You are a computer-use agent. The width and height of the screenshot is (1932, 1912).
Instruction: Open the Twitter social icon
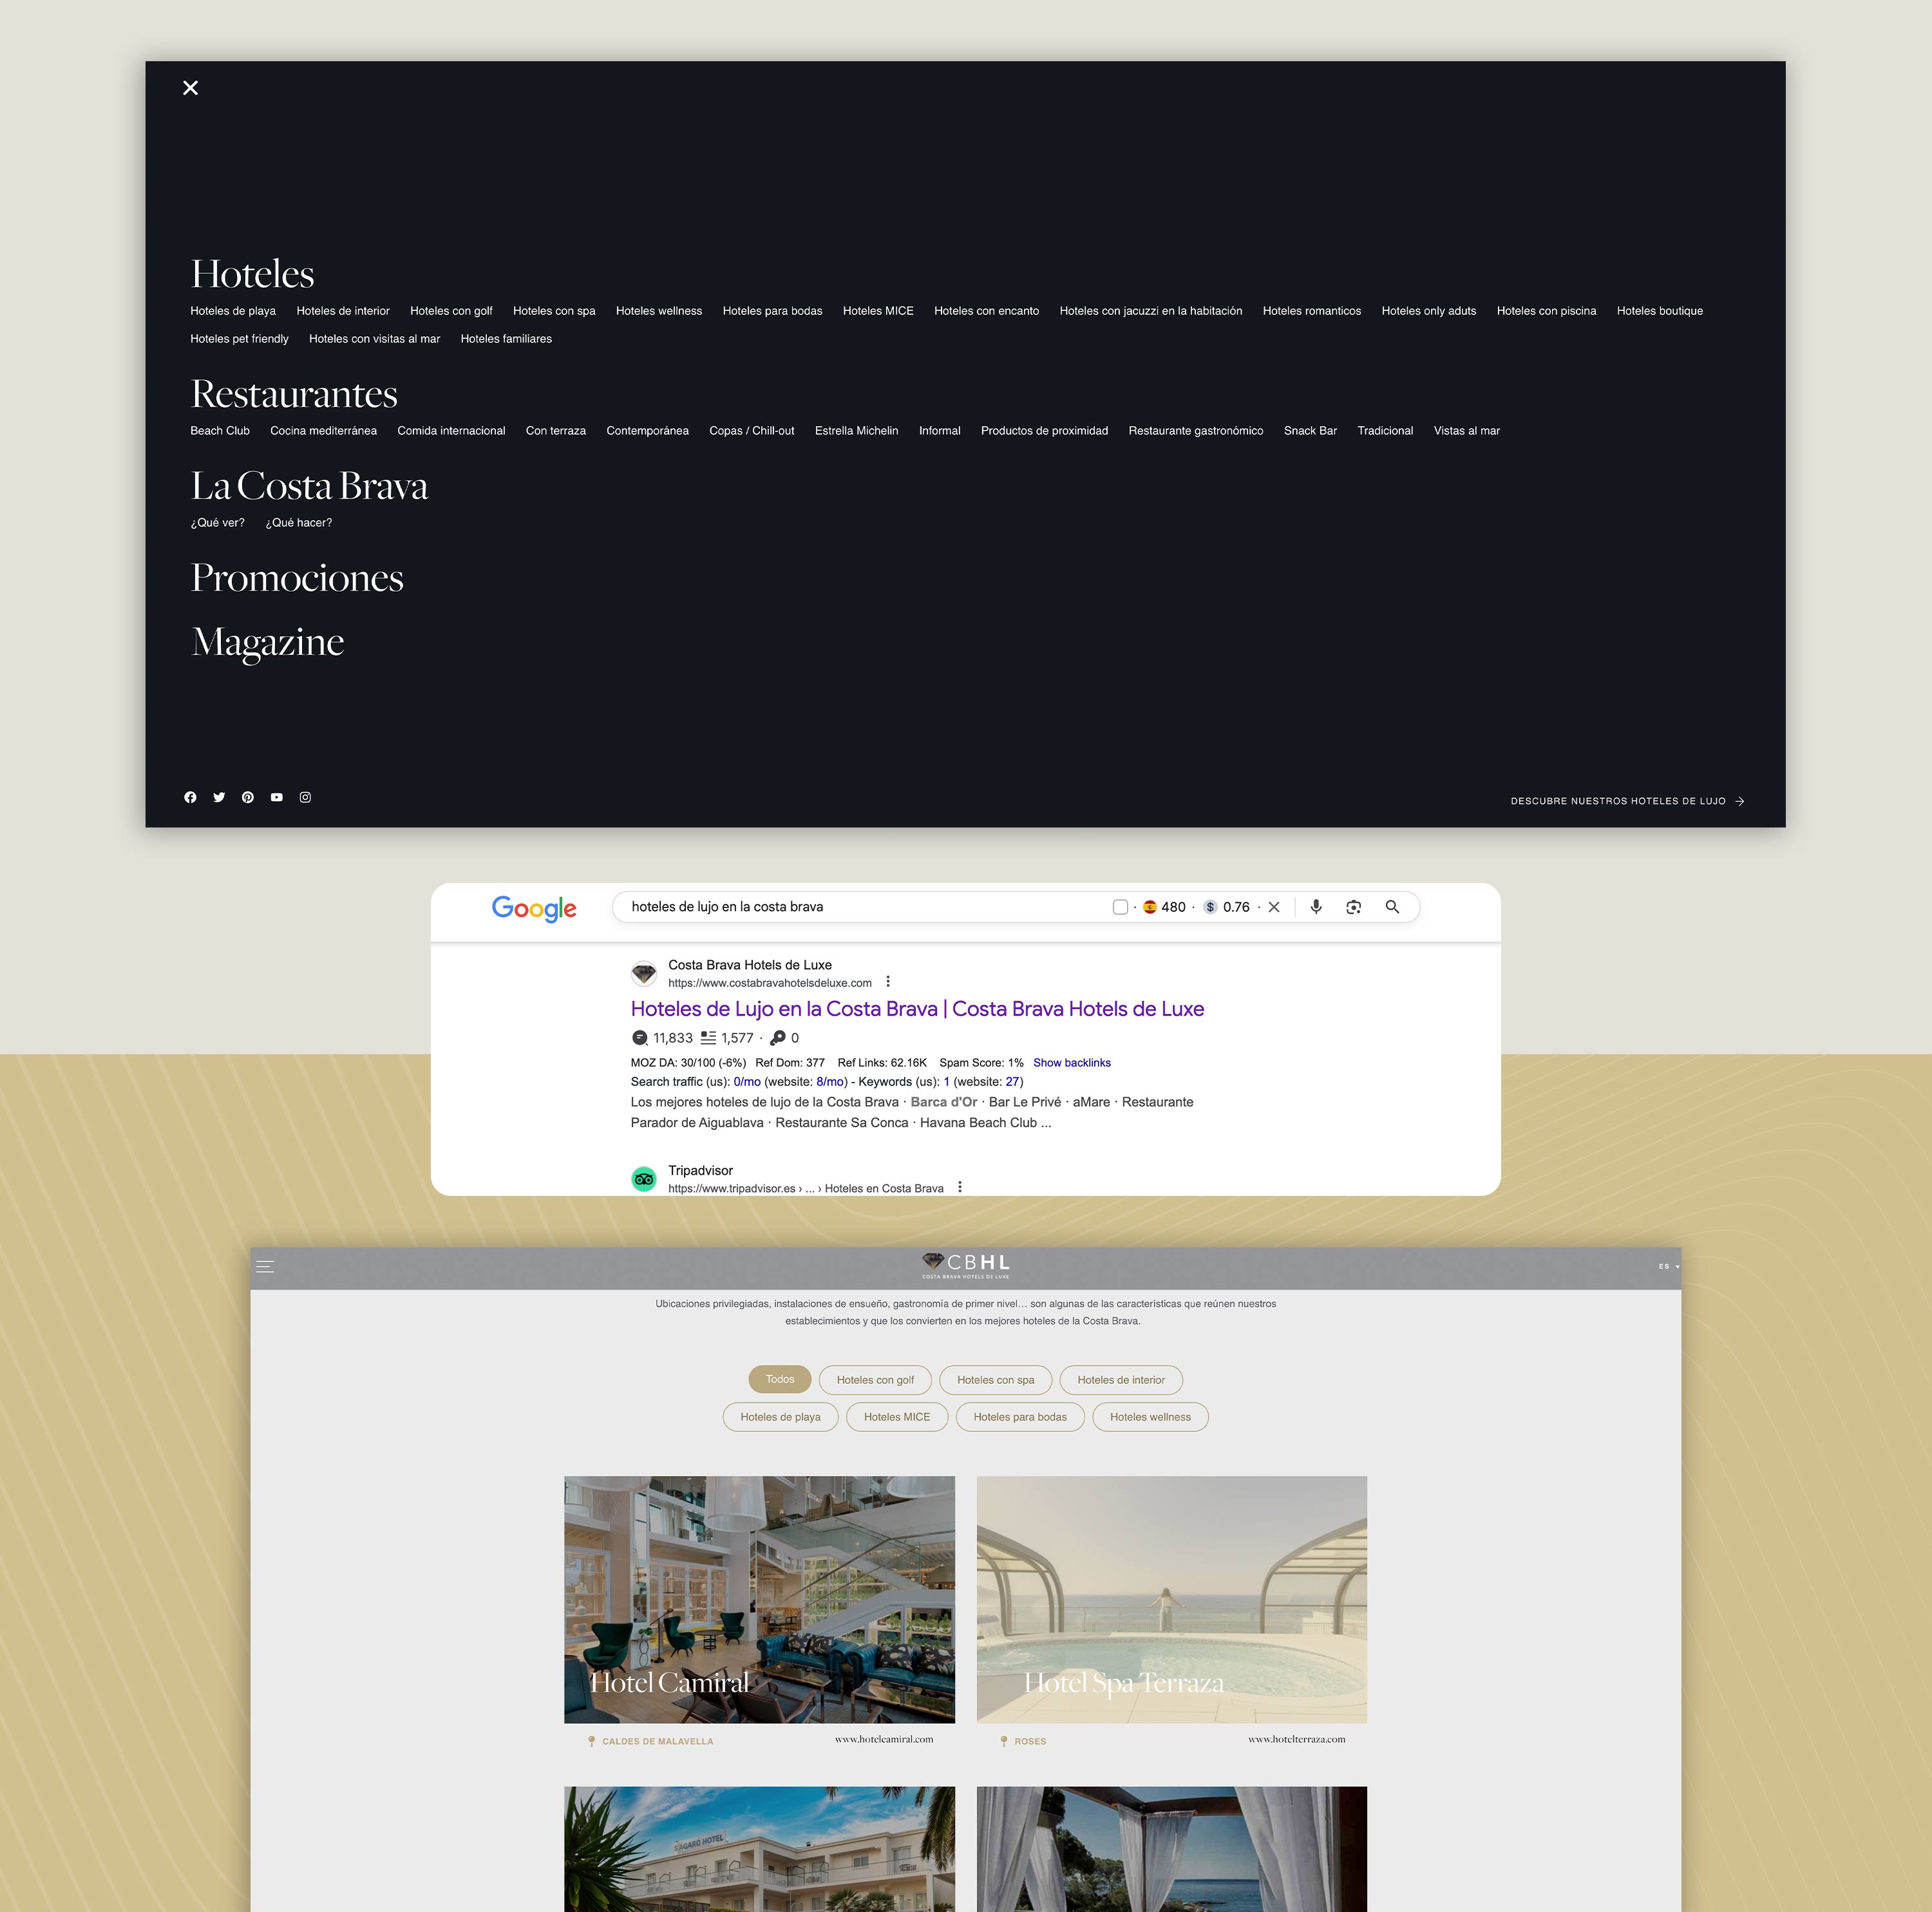[219, 797]
